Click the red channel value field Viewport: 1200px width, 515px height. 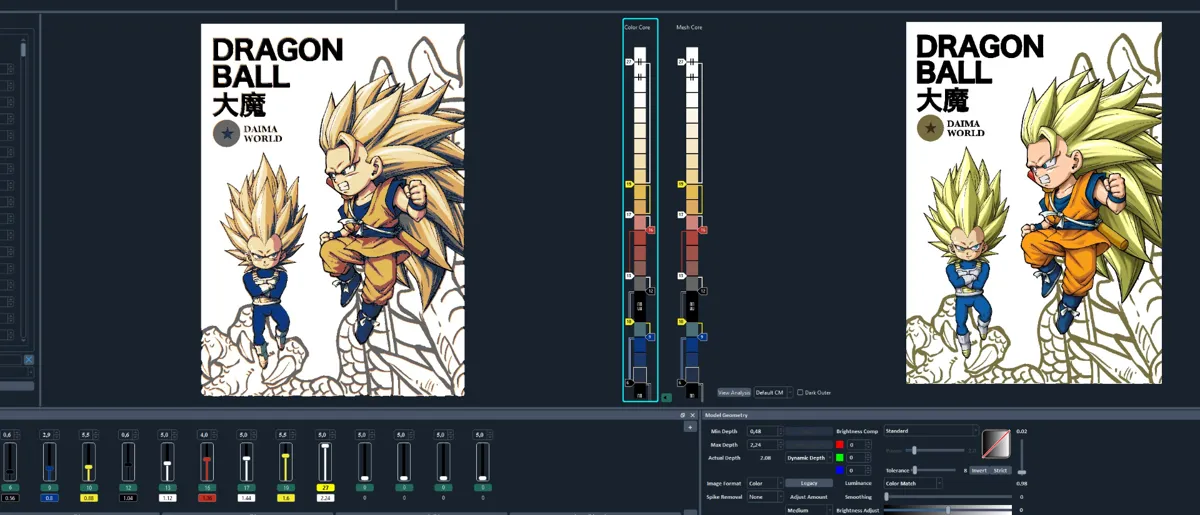(859, 445)
